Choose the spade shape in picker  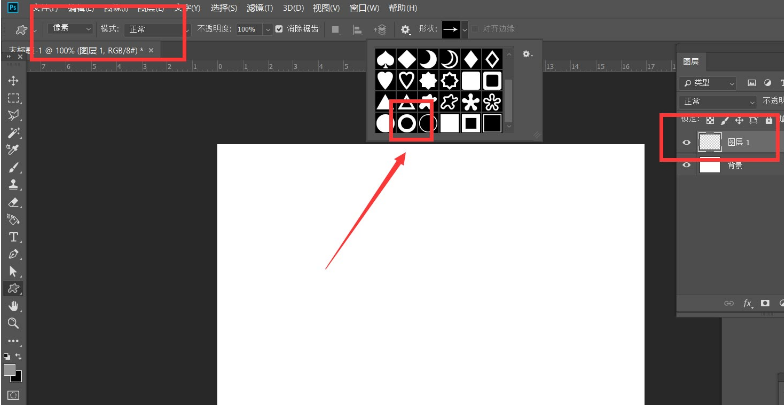384,58
